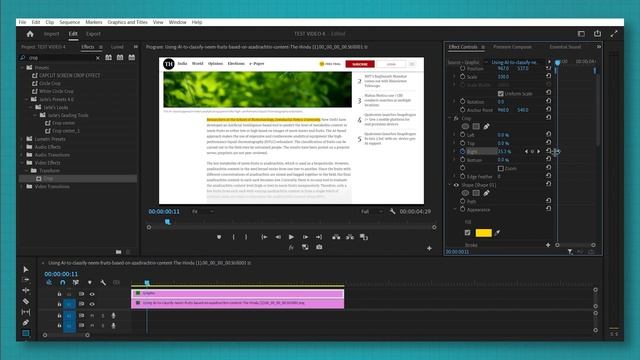Open the zoom level Fit dropdown

point(202,211)
